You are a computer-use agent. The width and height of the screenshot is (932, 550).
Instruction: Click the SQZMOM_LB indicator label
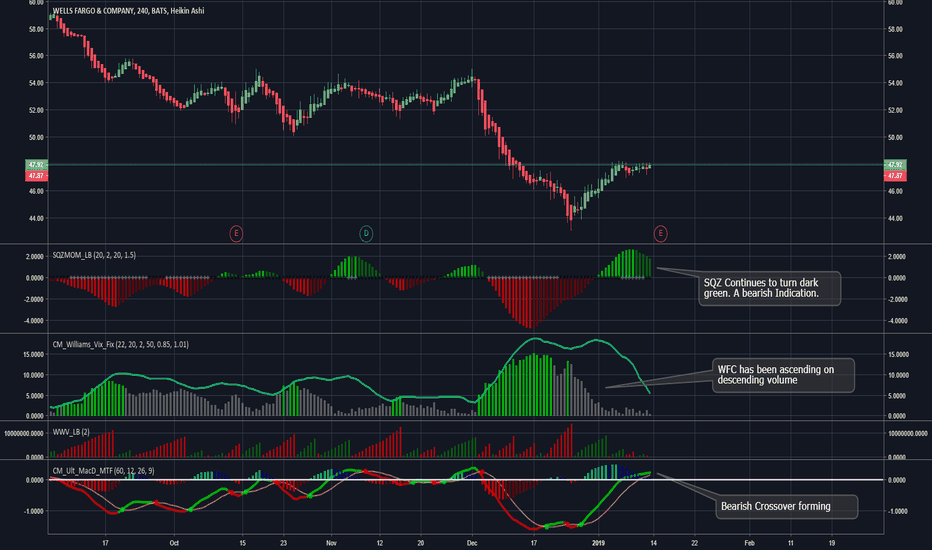coord(94,255)
